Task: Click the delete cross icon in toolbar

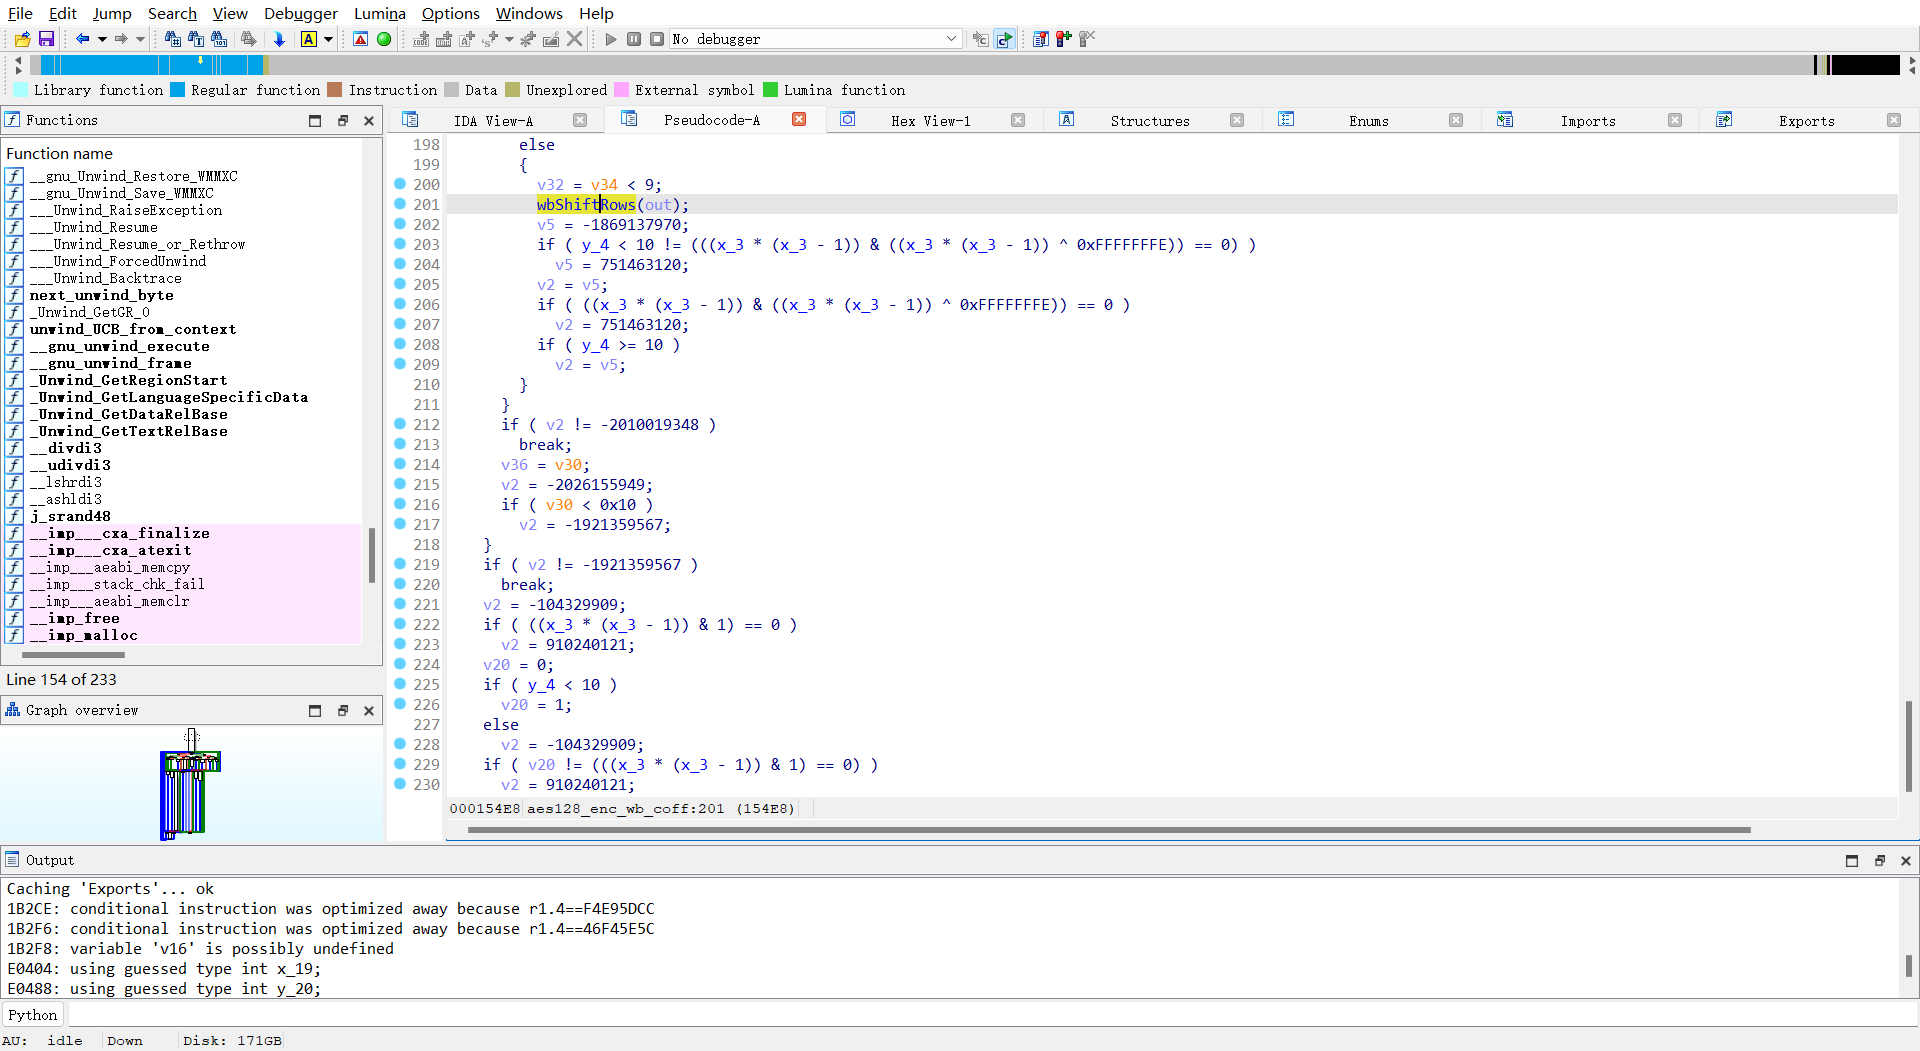Action: (x=574, y=39)
